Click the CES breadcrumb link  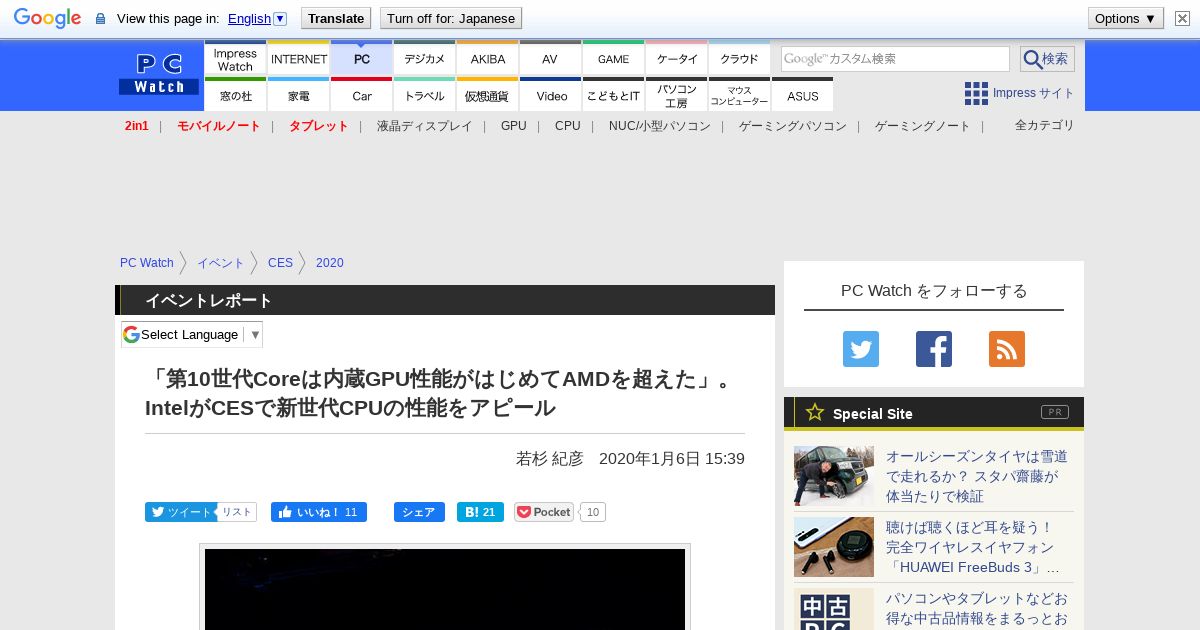pos(280,263)
